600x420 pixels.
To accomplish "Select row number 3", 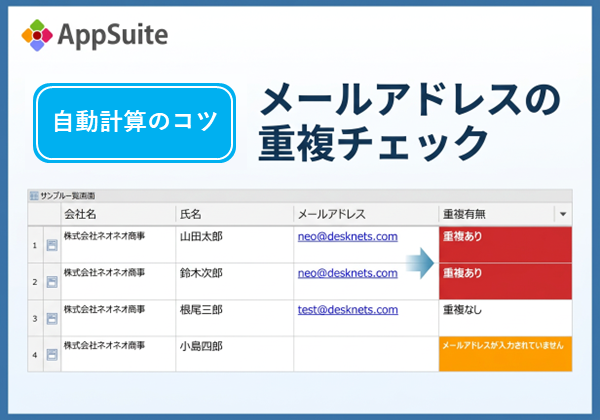I will tap(35, 319).
